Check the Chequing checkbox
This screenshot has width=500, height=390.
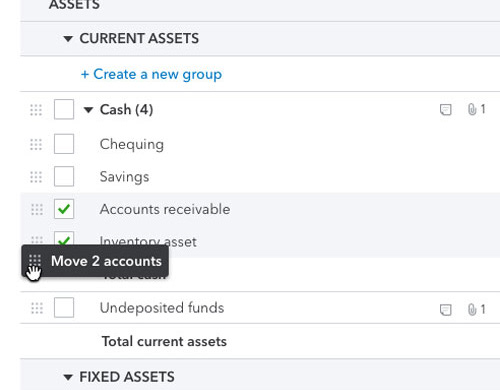coord(64,144)
